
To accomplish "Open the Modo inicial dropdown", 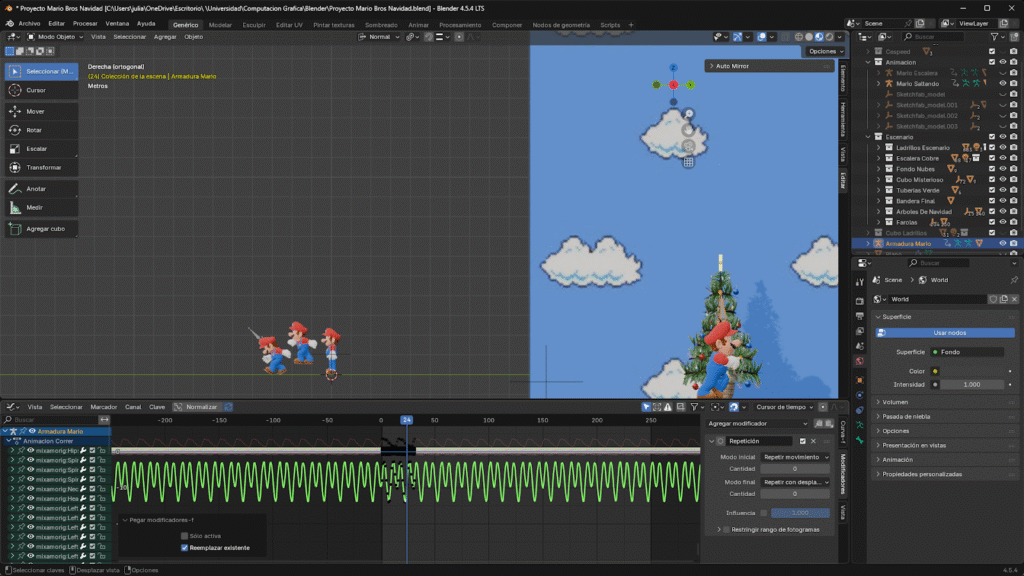I will (795, 456).
